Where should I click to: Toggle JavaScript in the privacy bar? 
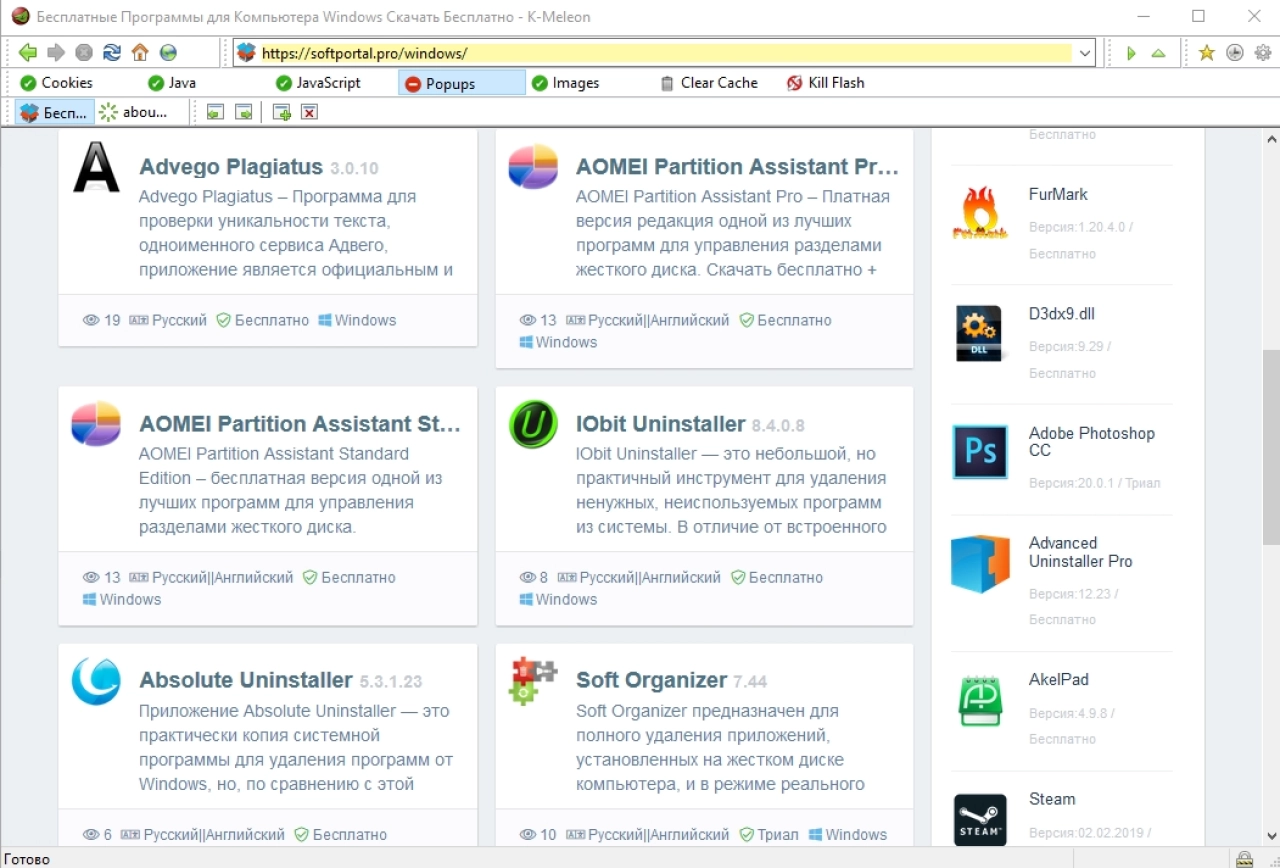click(x=318, y=83)
